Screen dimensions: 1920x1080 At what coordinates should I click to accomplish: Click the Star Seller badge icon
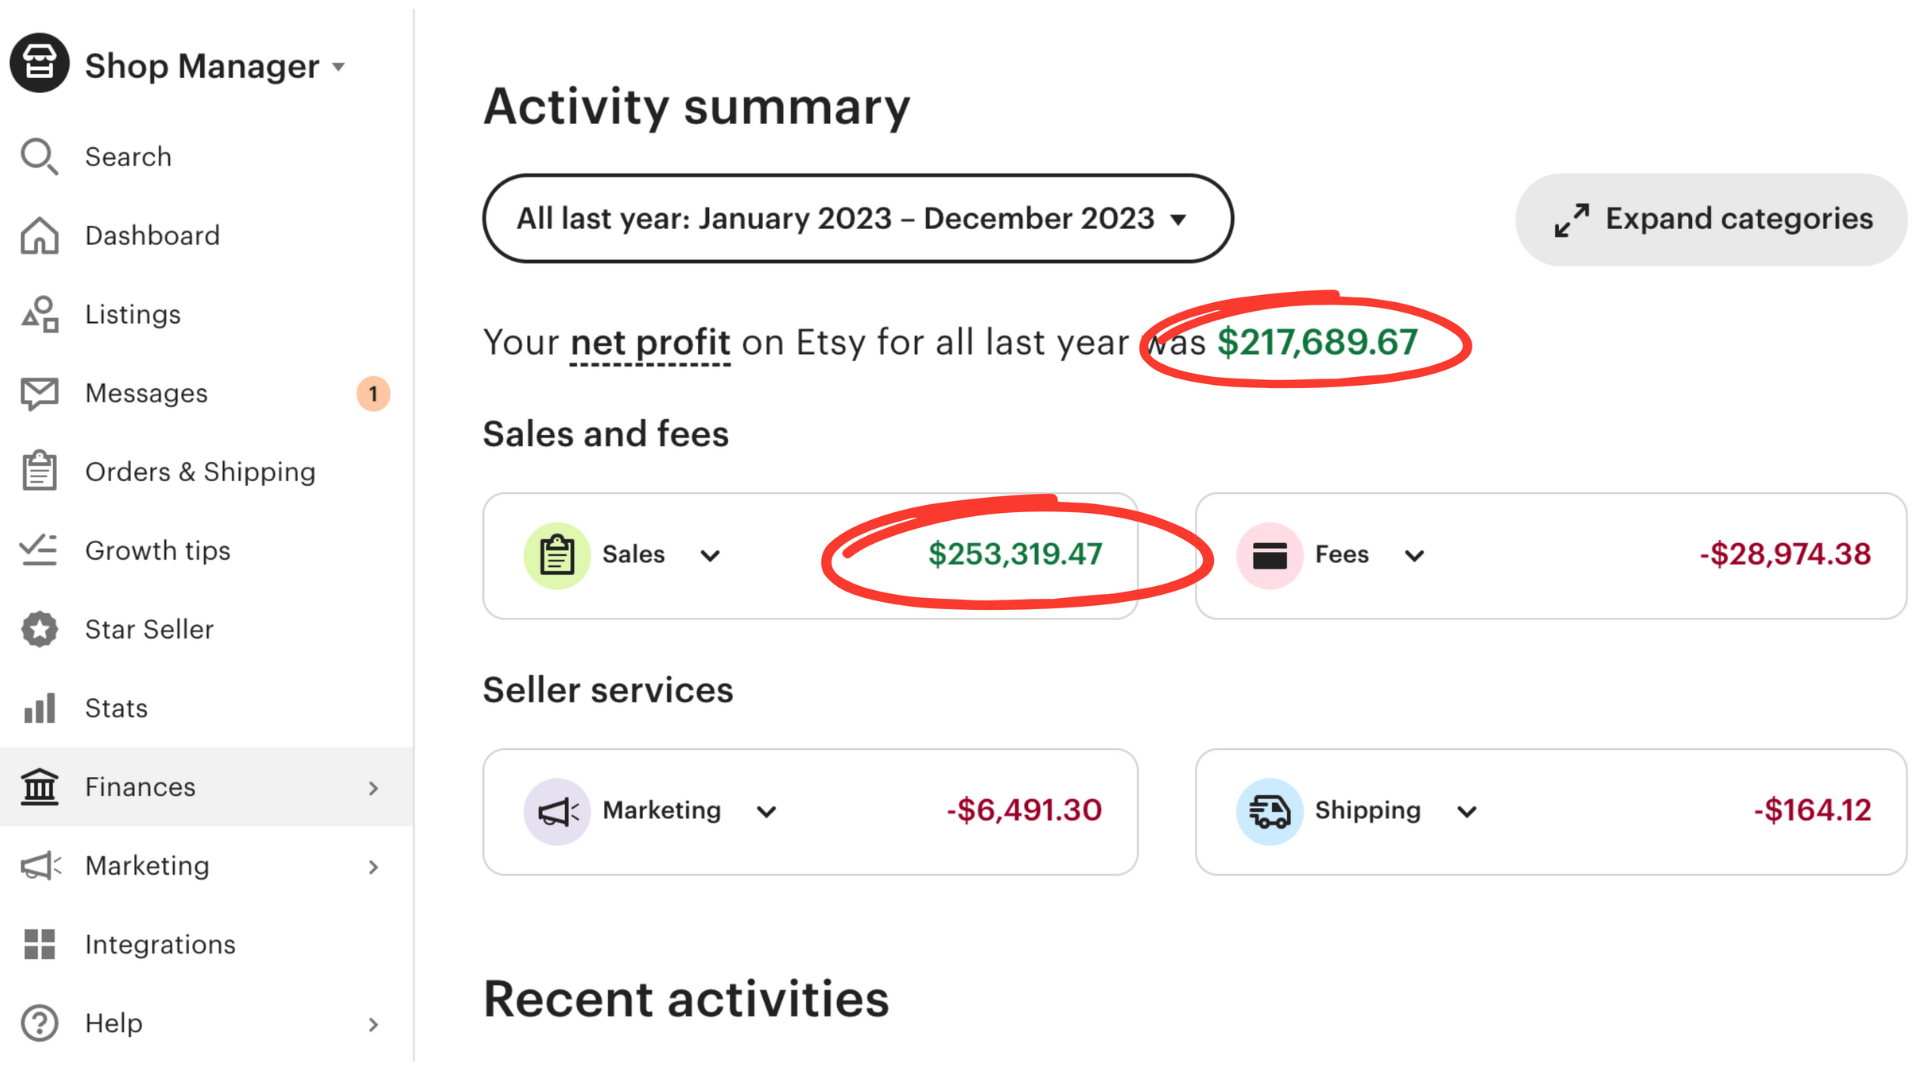pos(39,629)
